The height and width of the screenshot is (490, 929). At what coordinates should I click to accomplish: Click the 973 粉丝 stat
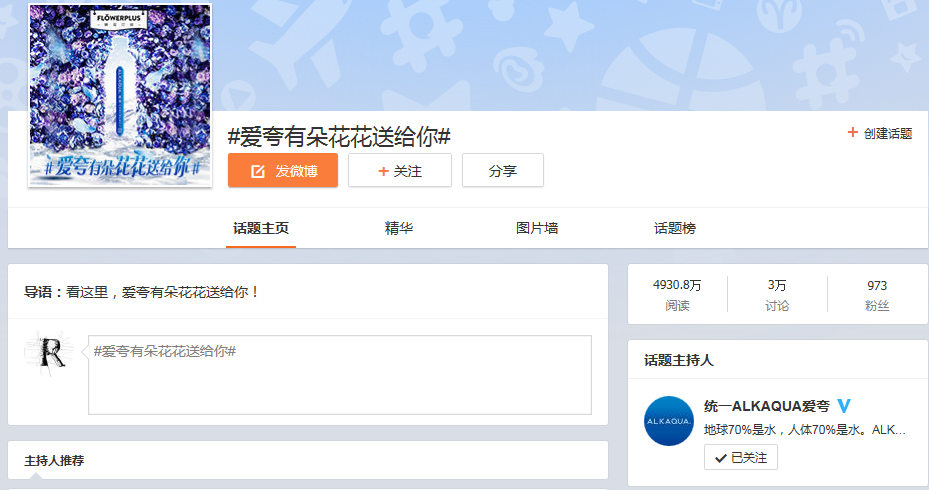(877, 294)
